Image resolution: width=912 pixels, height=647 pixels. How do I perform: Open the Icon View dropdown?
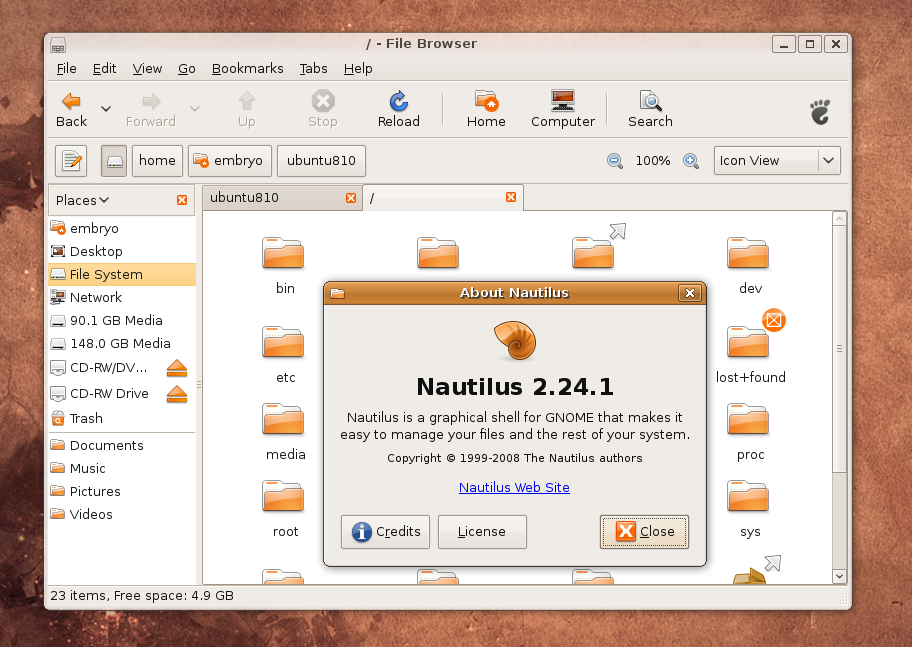777,161
